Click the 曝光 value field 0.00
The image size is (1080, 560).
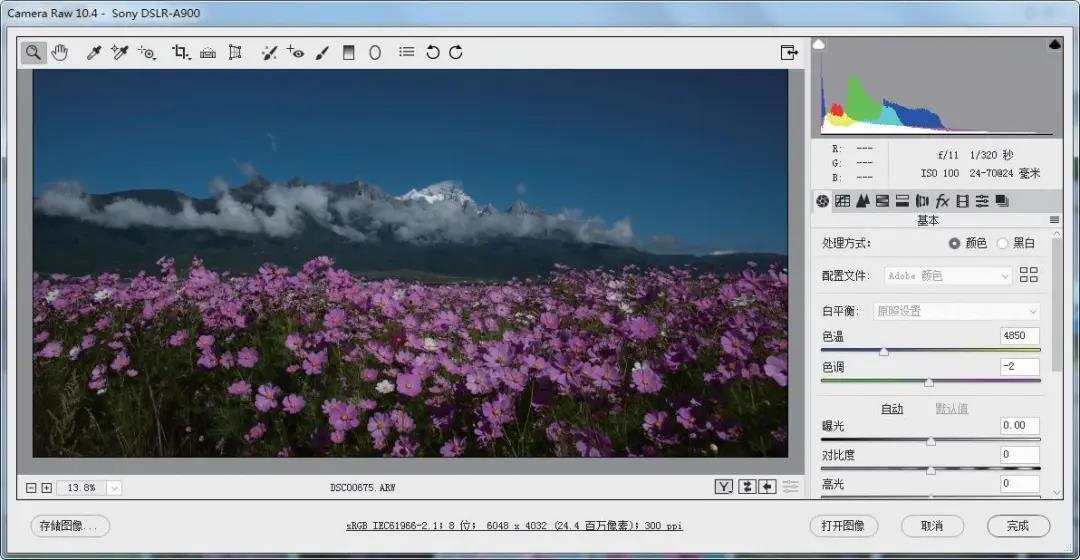click(1019, 426)
